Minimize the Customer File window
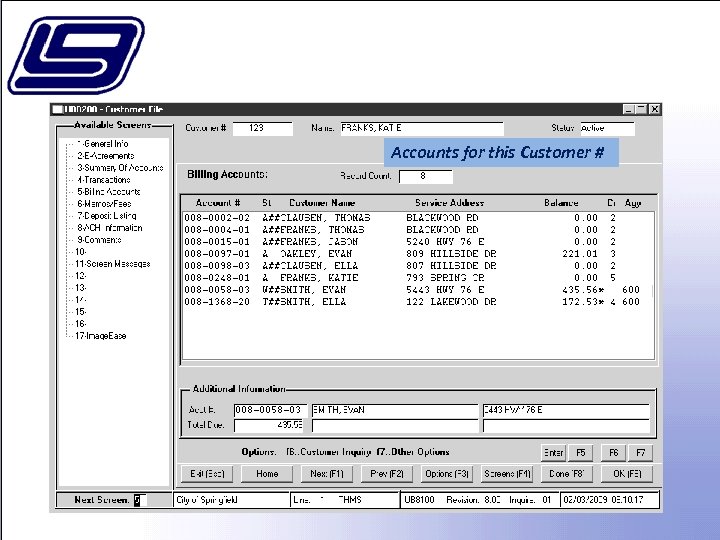 (629, 109)
